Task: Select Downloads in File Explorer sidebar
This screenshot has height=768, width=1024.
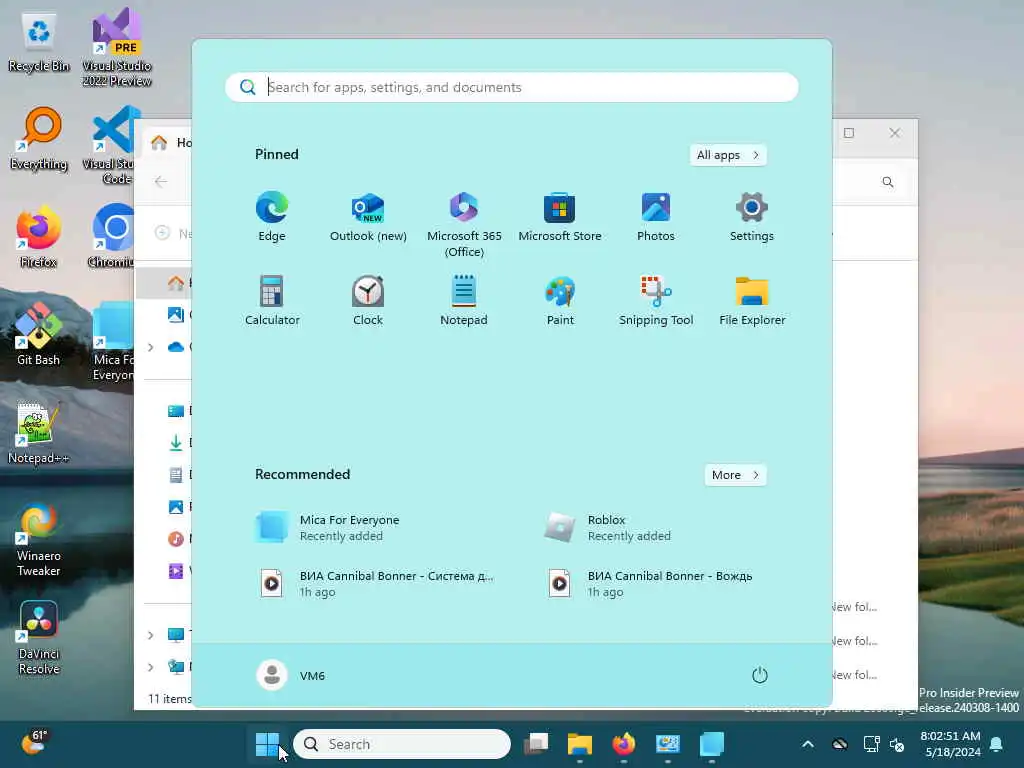Action: pos(178,443)
